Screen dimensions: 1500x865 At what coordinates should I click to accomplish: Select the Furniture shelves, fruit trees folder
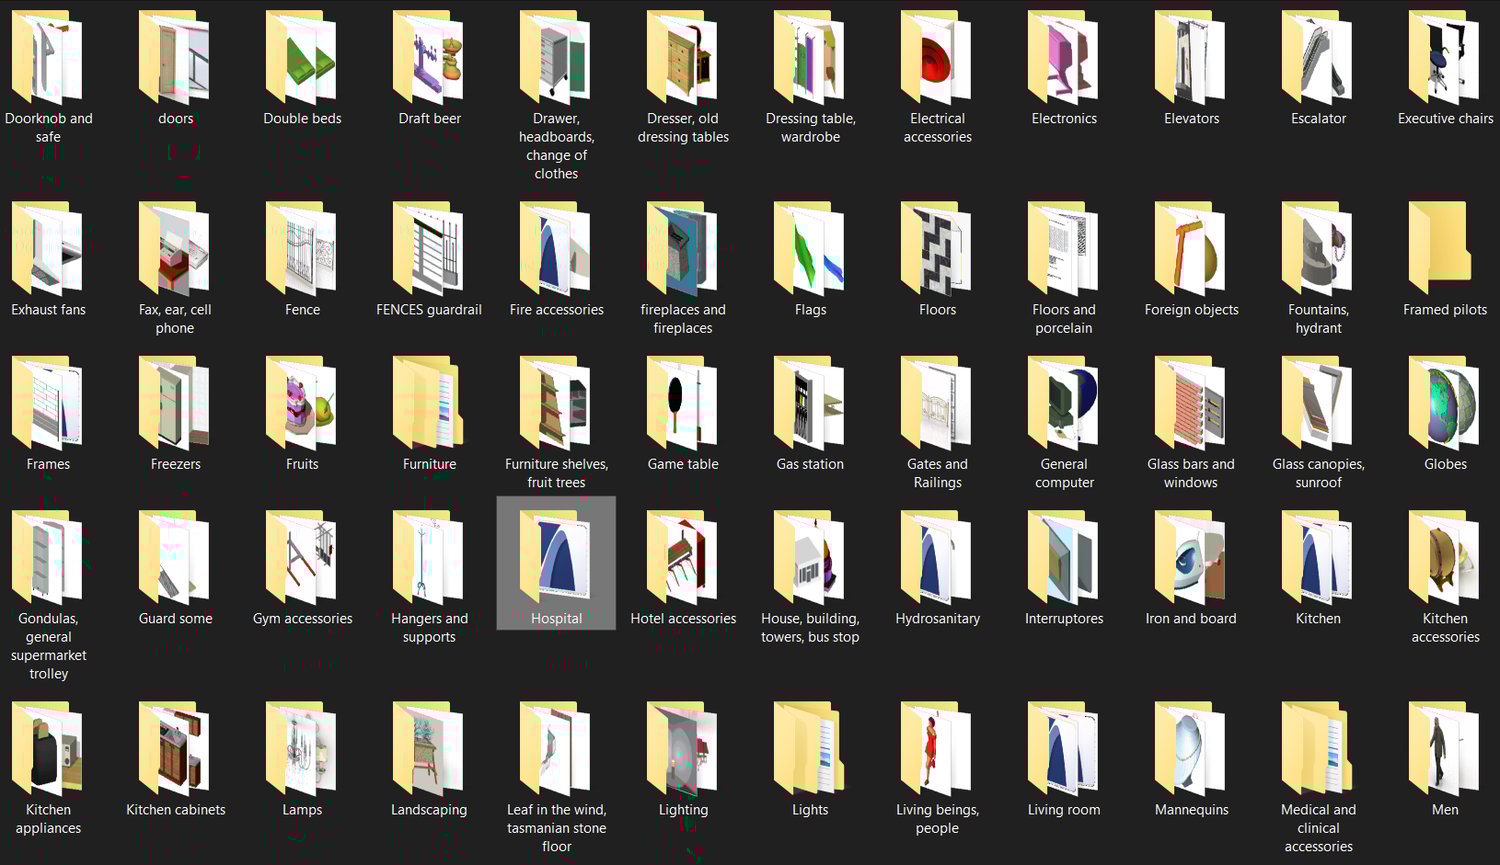click(556, 403)
